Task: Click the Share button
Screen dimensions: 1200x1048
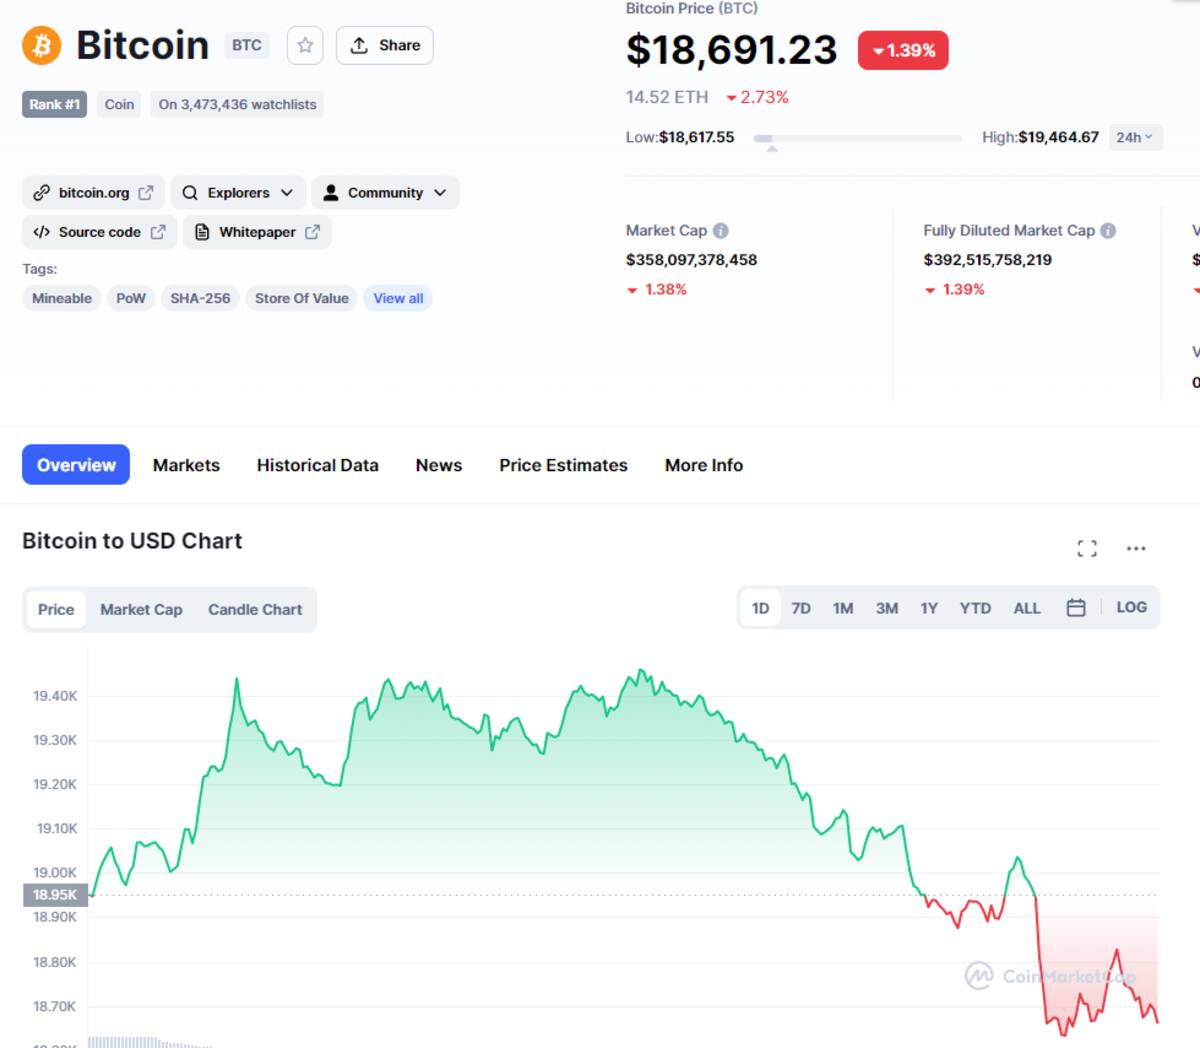Action: pyautogui.click(x=385, y=46)
